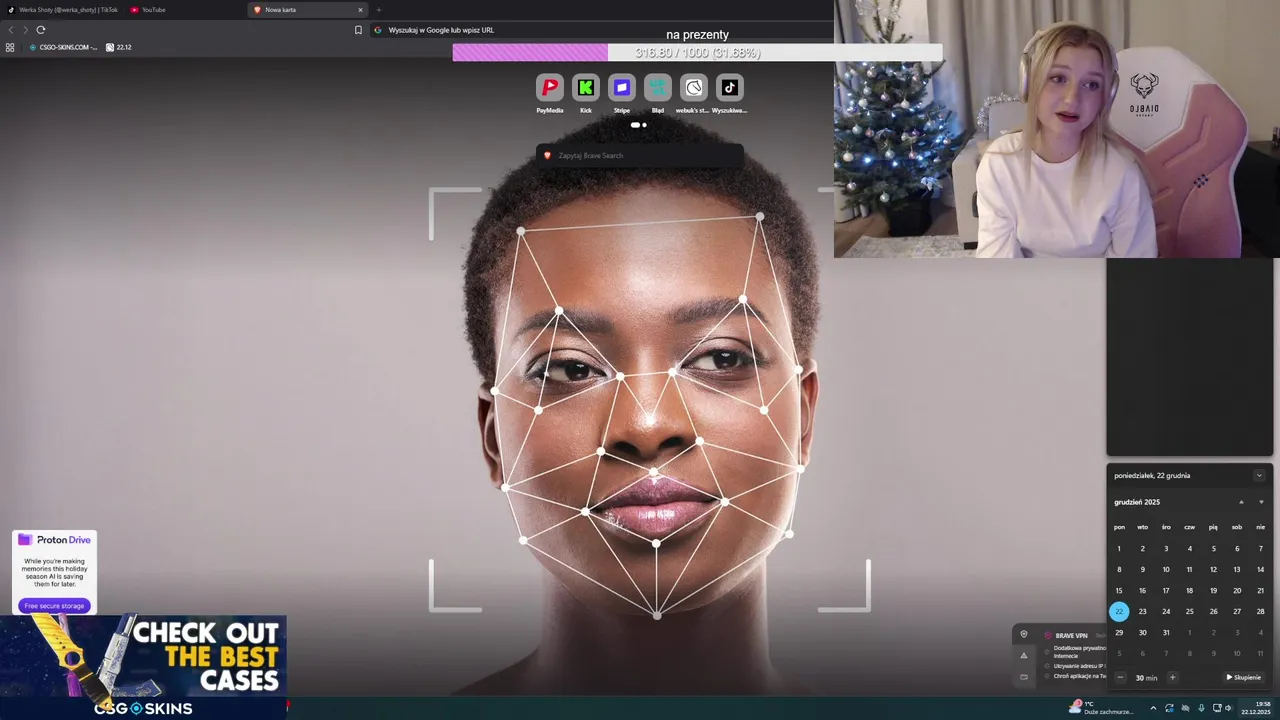This screenshot has height=720, width=1280.
Task: Click the shield icon in Brave side strip
Action: pos(1023,634)
